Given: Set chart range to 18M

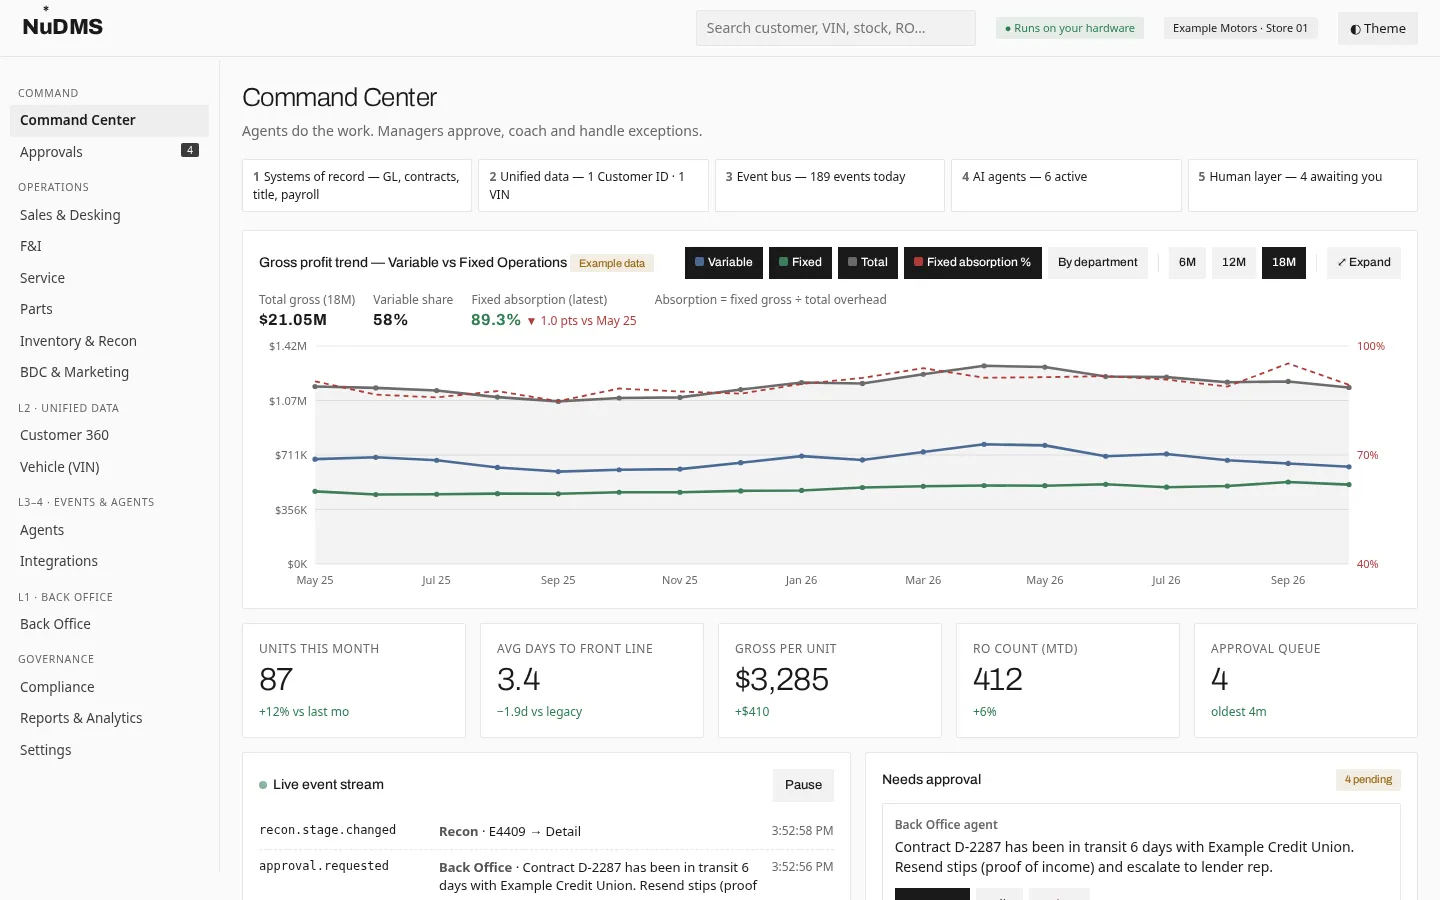Looking at the screenshot, I should pyautogui.click(x=1284, y=262).
